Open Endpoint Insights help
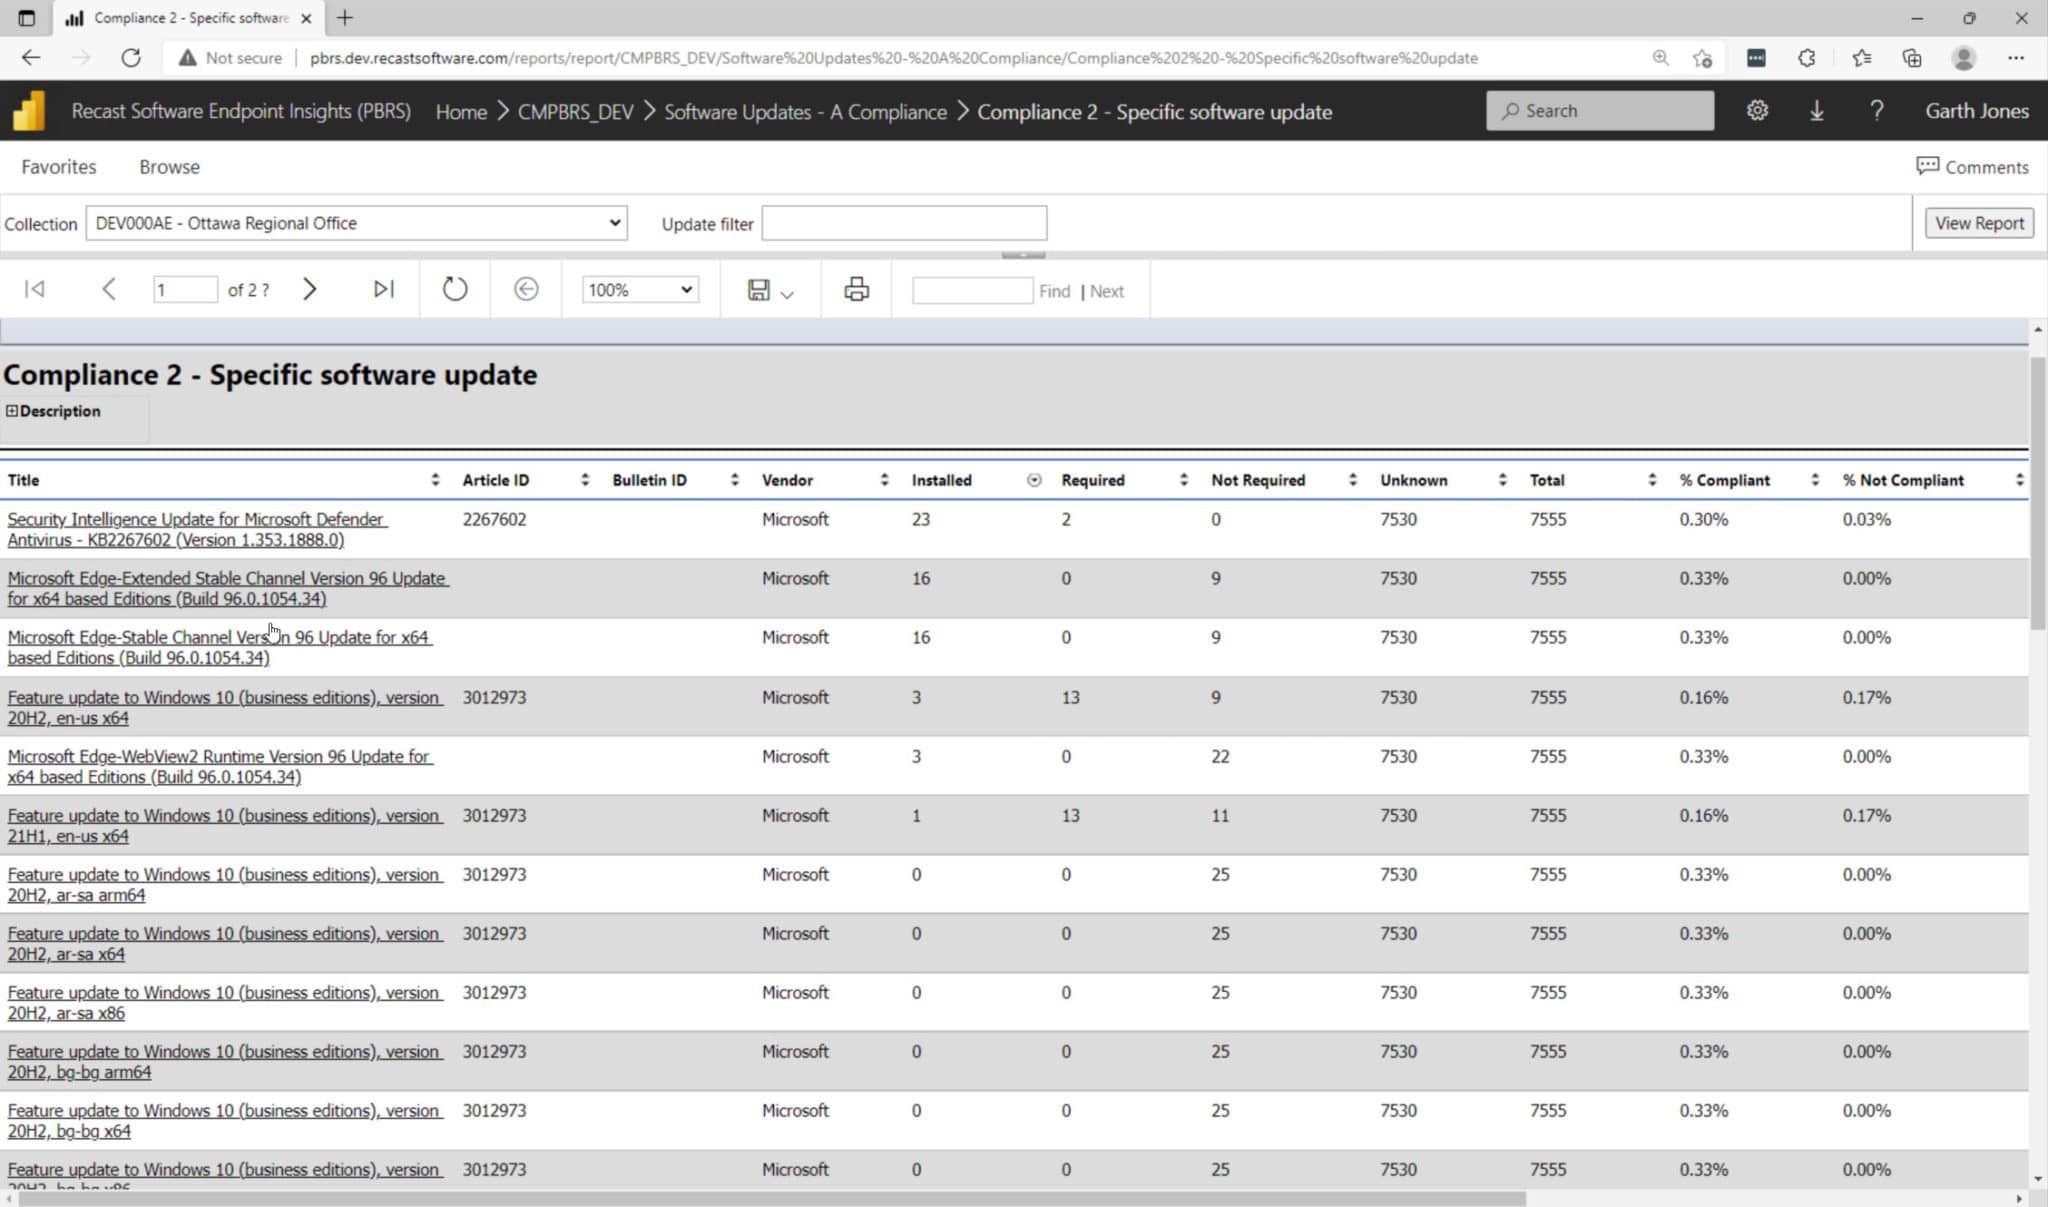This screenshot has width=2048, height=1207. tap(1877, 110)
